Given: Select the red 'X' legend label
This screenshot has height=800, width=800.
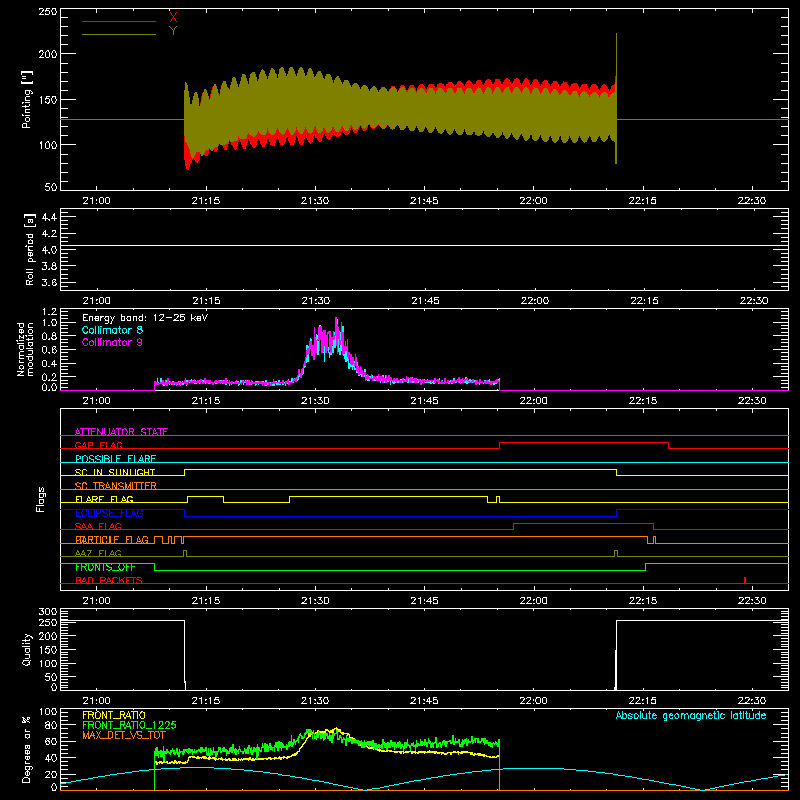Looking at the screenshot, I should [x=173, y=17].
